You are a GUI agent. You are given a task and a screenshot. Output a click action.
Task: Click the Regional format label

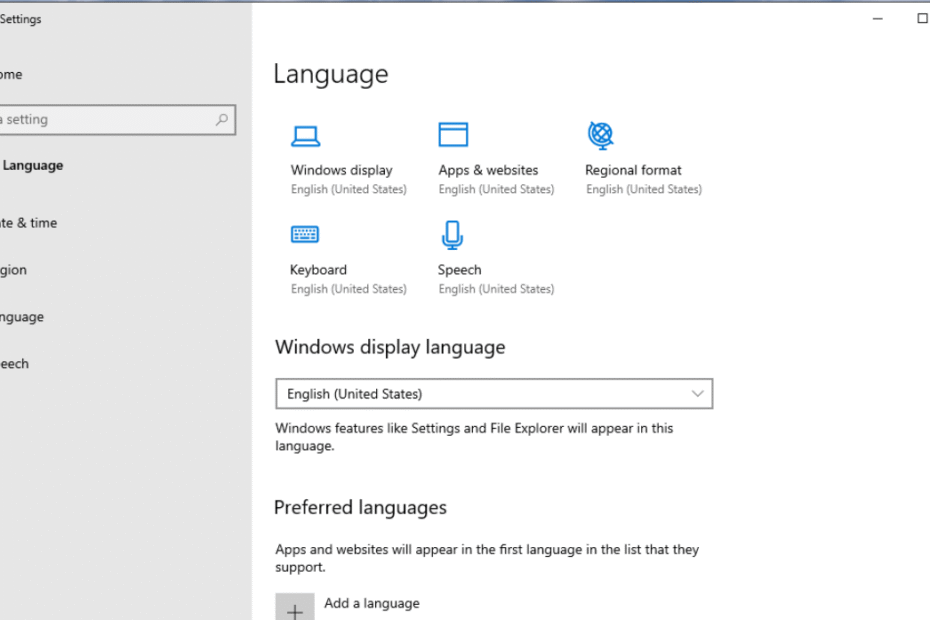pyautogui.click(x=633, y=170)
